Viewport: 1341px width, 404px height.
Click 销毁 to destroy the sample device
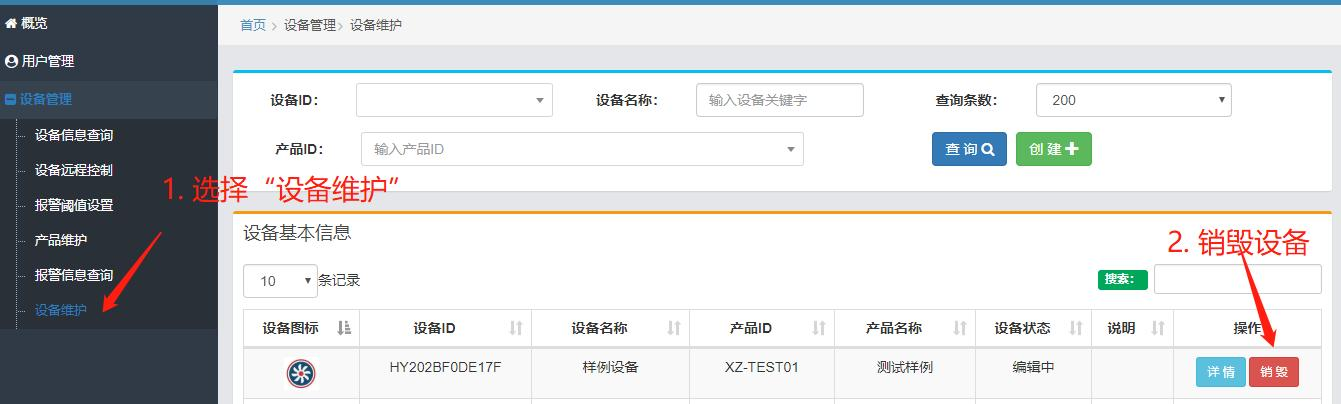[1274, 372]
